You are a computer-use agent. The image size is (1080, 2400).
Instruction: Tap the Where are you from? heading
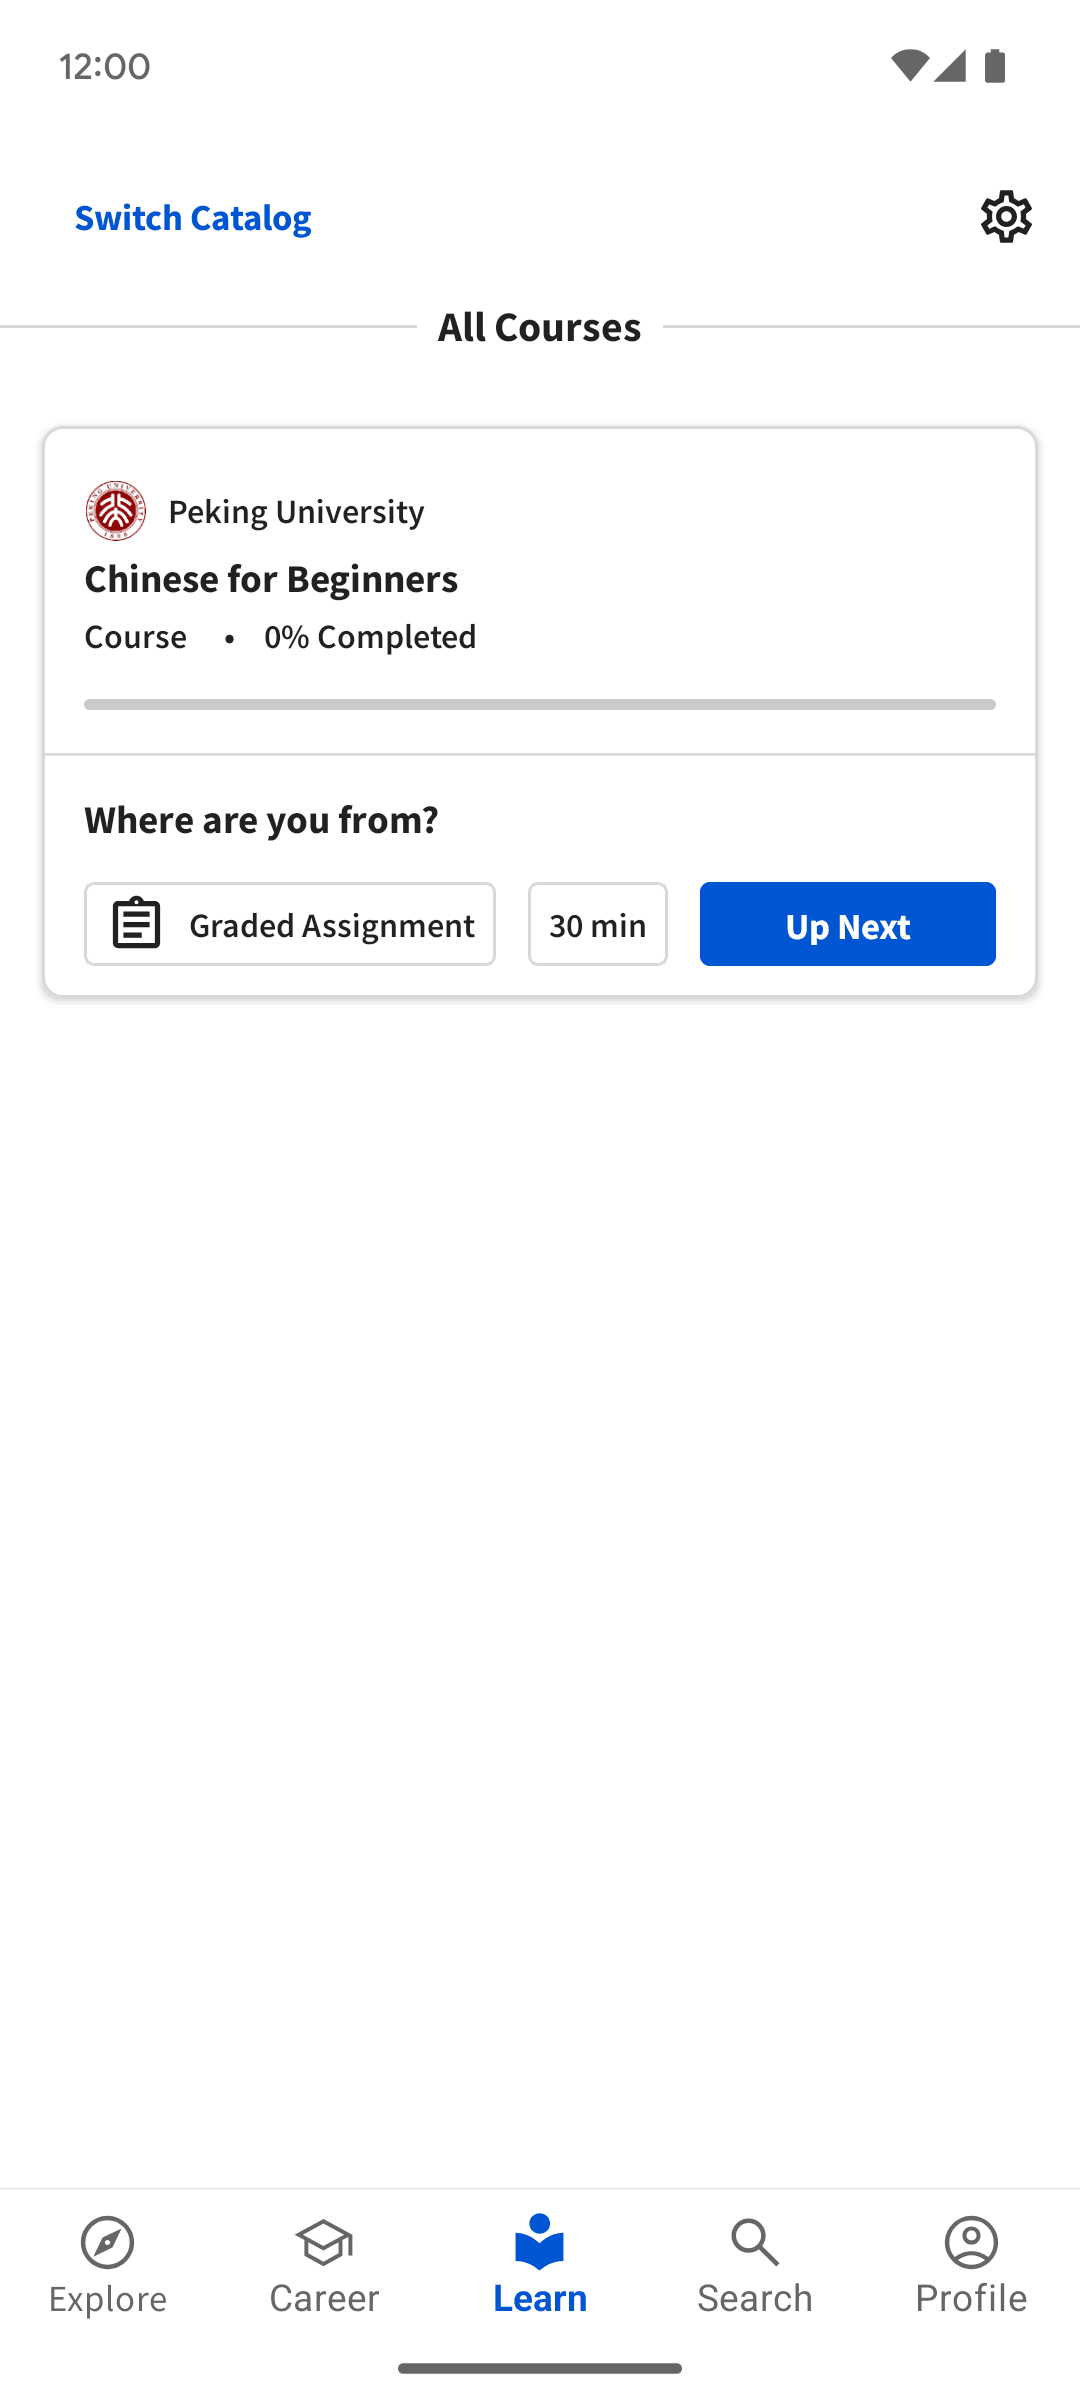click(x=261, y=820)
